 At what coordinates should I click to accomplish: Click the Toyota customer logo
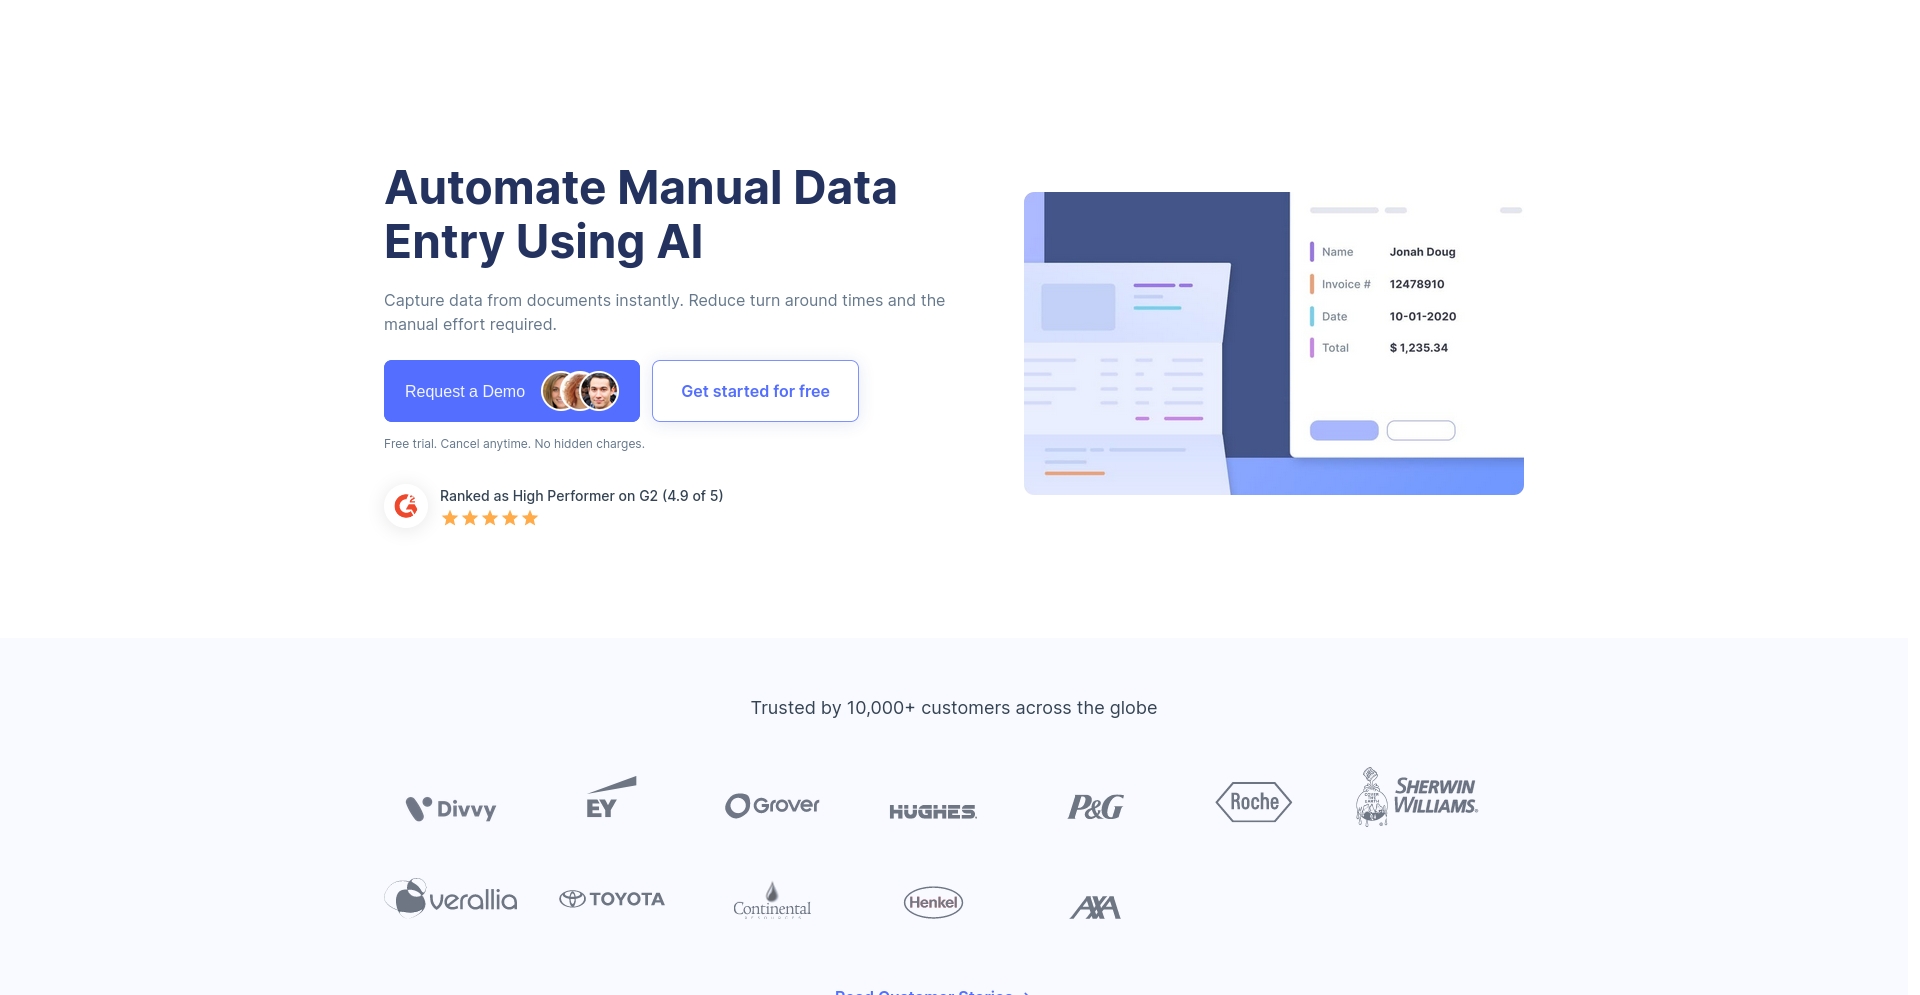click(x=612, y=899)
